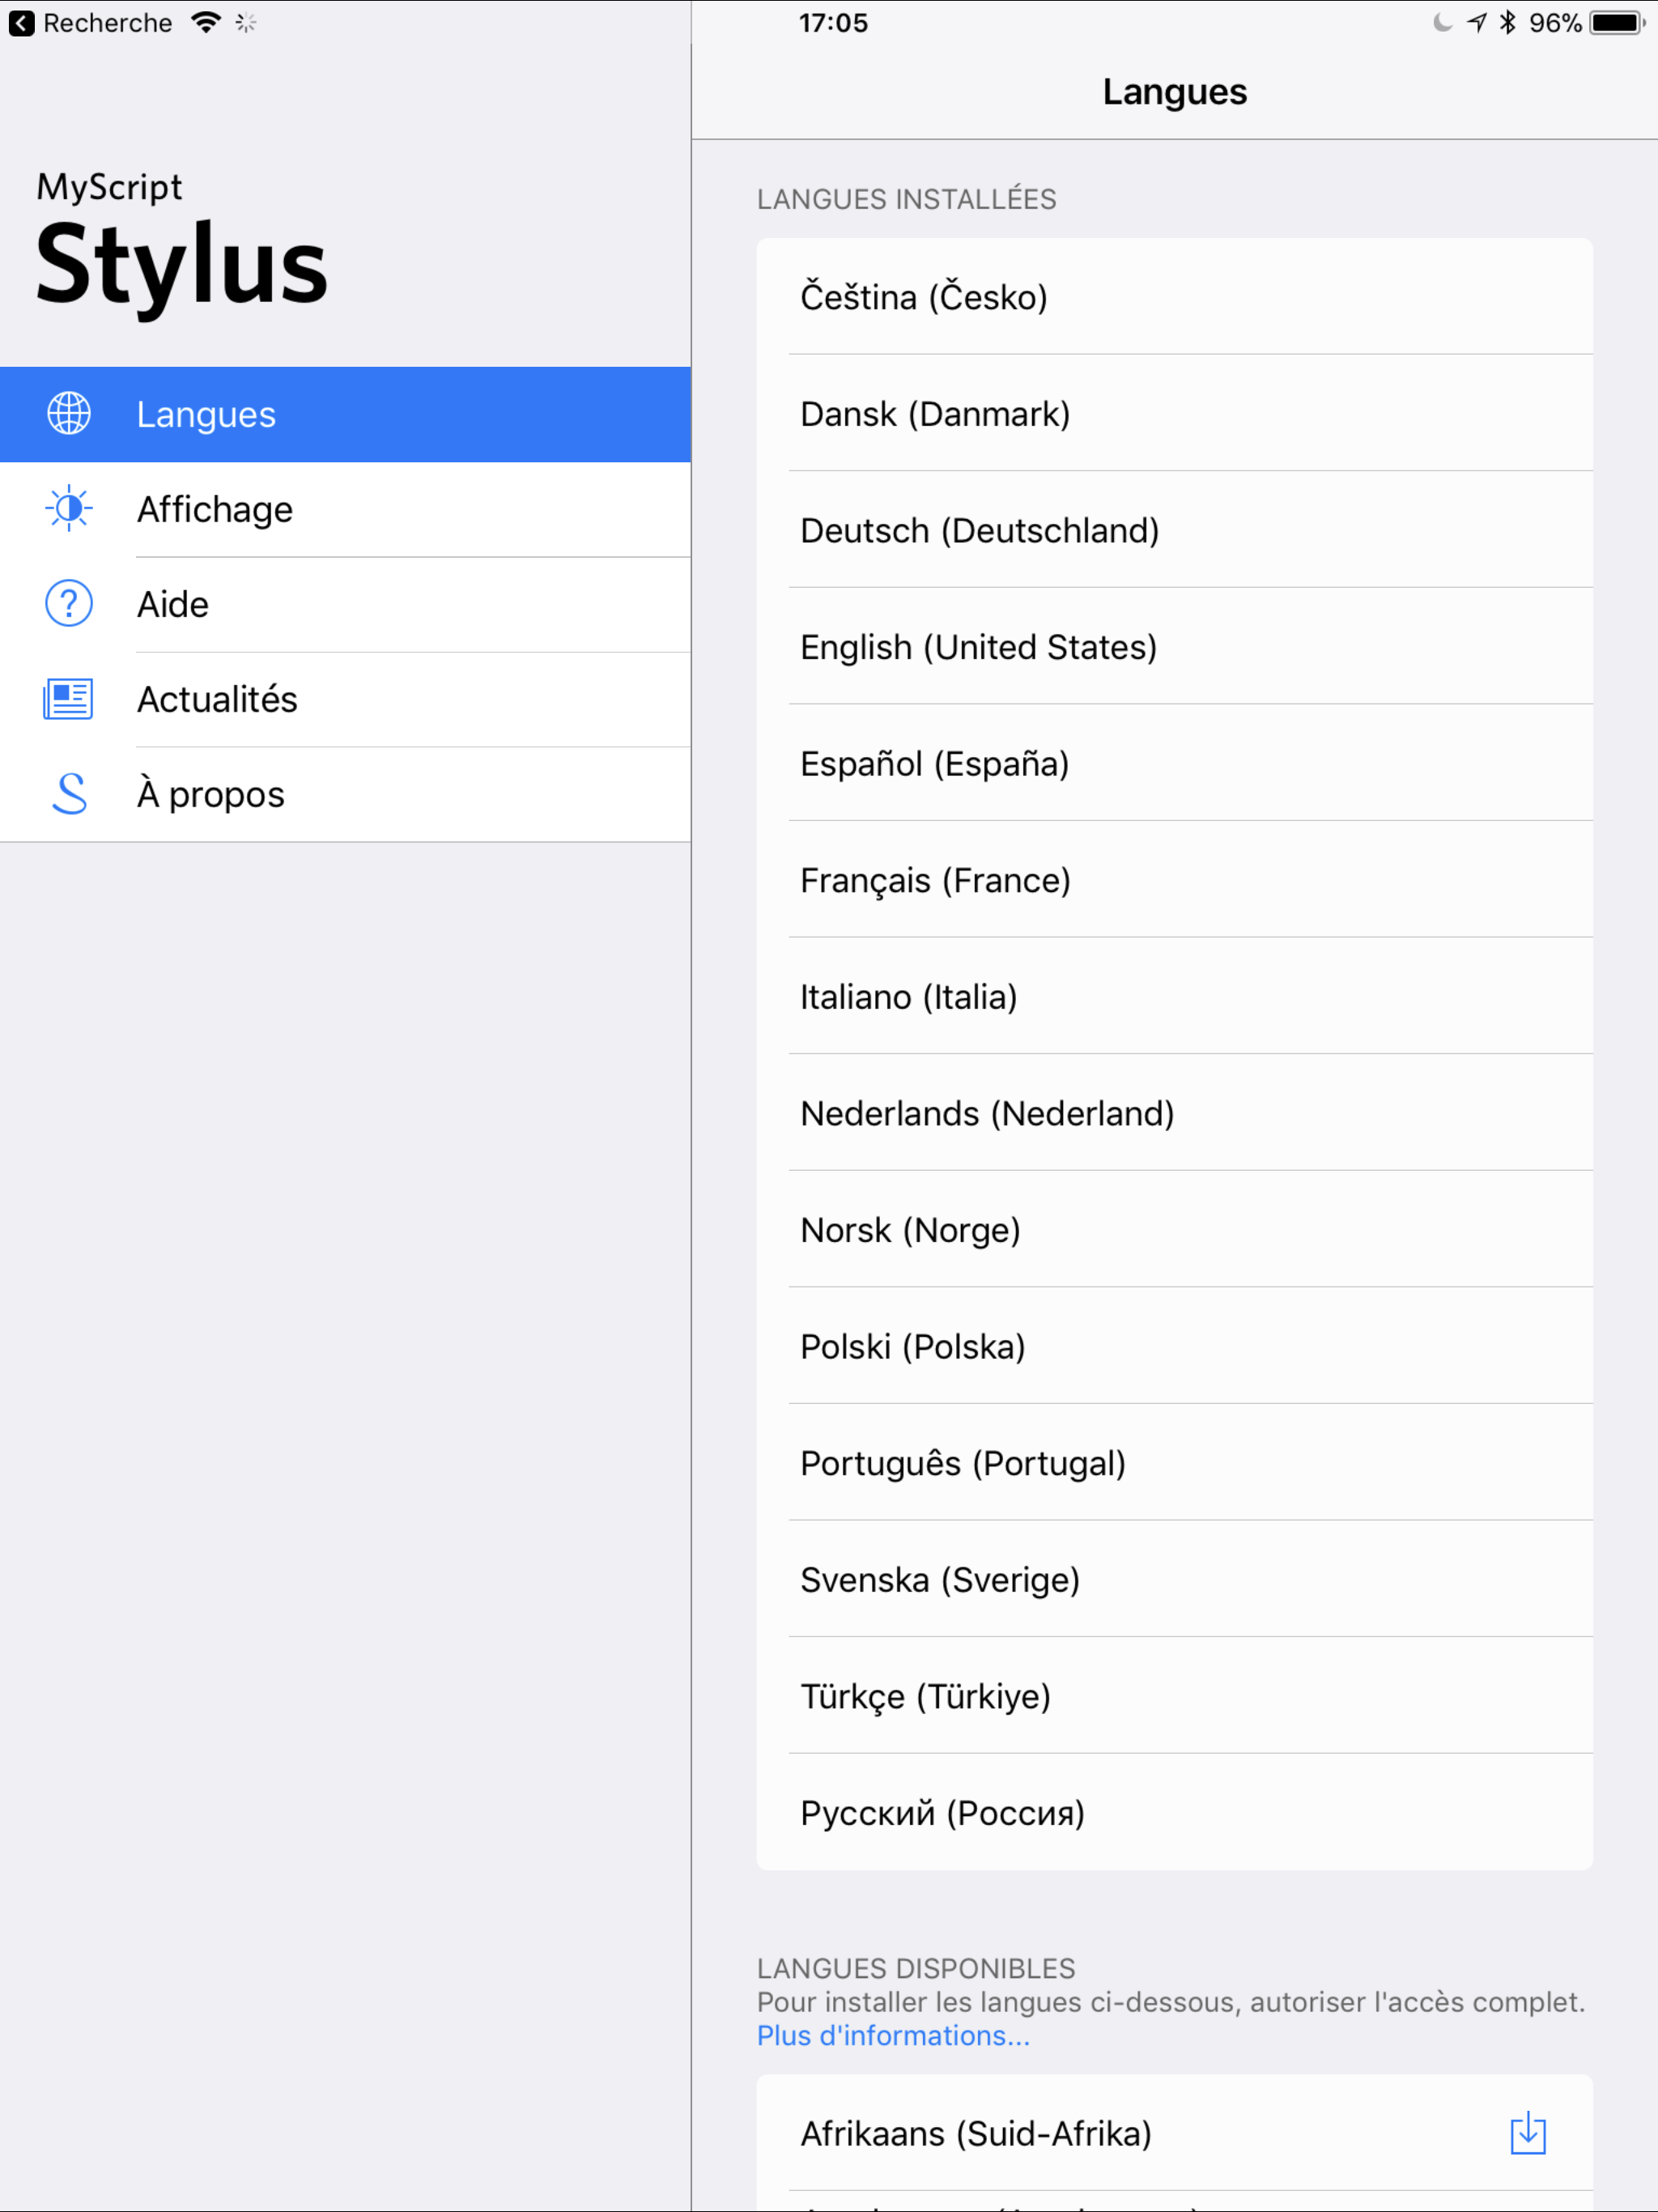The width and height of the screenshot is (1658, 2212).
Task: Click the stylized S icon for À propos
Action: (x=69, y=794)
